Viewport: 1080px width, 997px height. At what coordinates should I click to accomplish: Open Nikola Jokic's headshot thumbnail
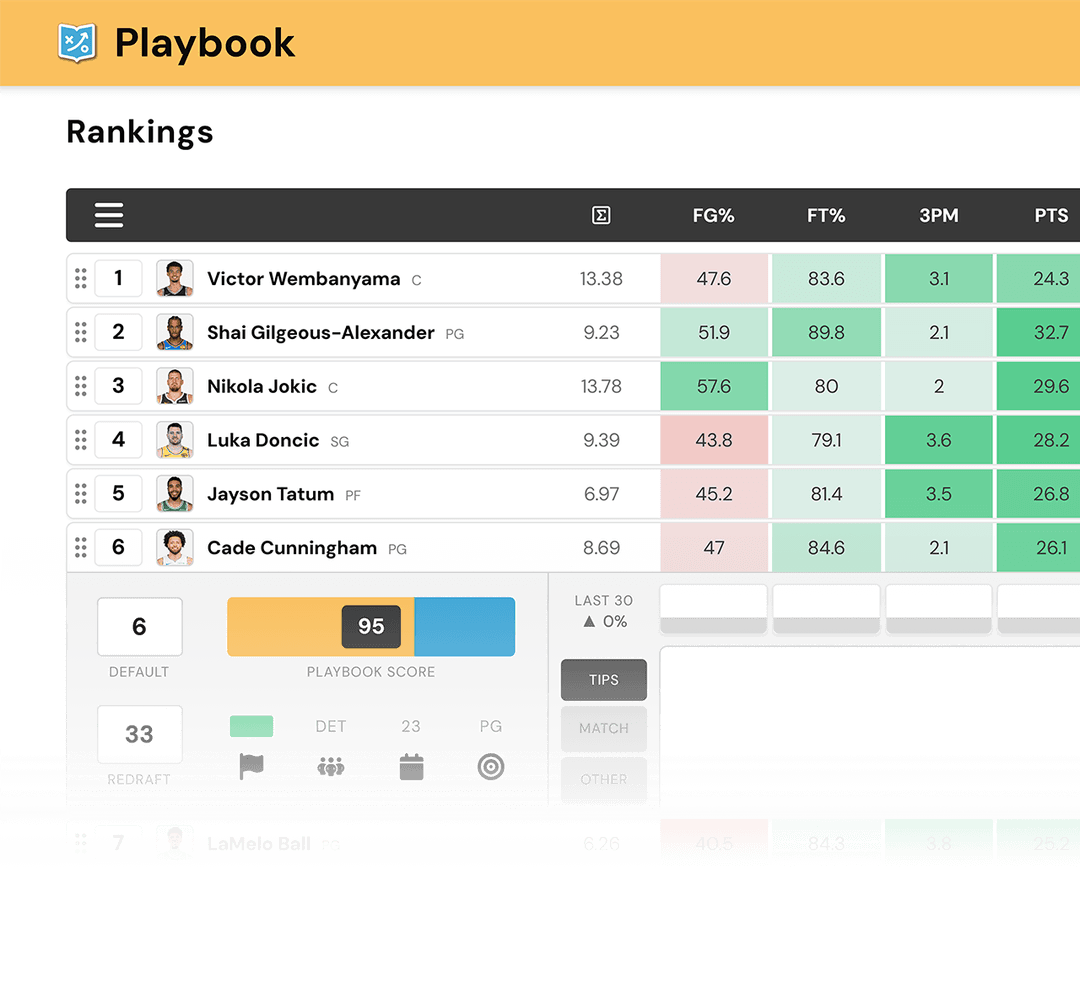(x=175, y=386)
